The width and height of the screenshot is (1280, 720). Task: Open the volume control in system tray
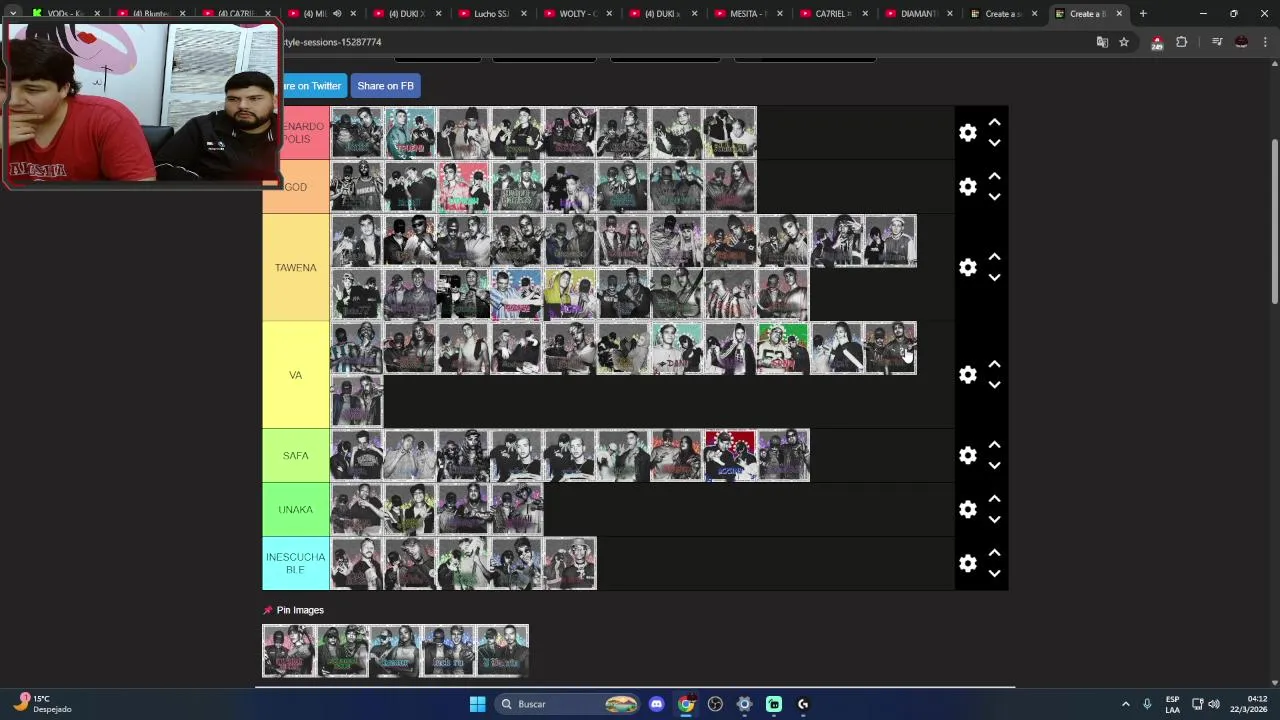pyautogui.click(x=1214, y=704)
